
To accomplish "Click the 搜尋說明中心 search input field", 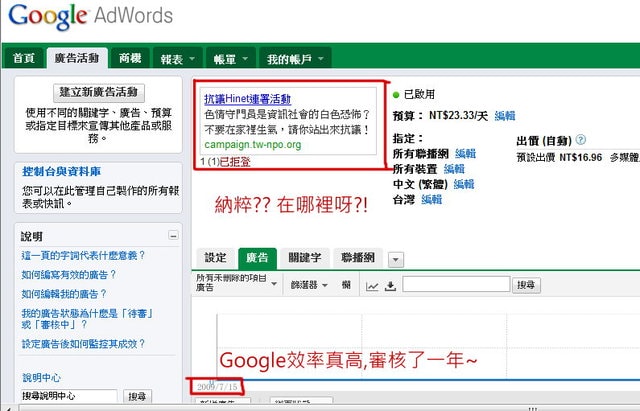I will point(69,396).
